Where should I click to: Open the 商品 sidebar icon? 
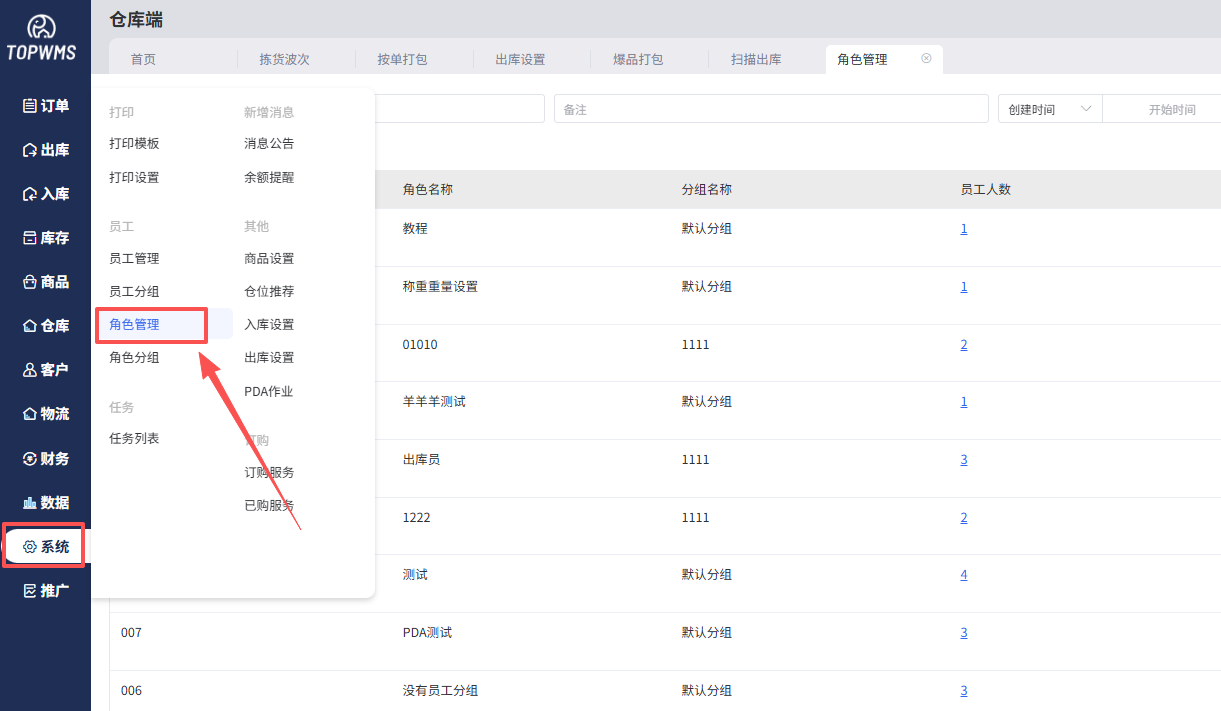pos(30,282)
